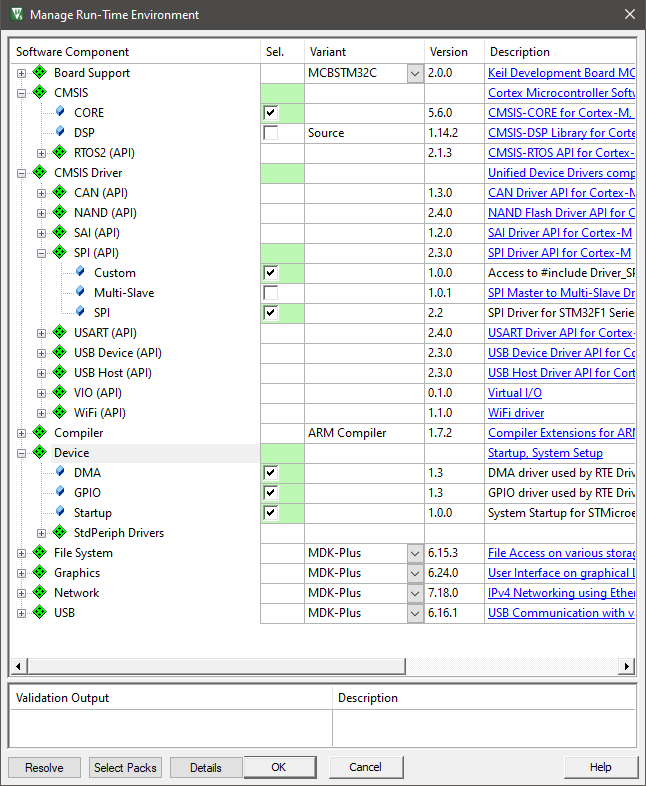This screenshot has width=646, height=786.
Task: Collapse the Device tree node
Action: tap(21, 453)
